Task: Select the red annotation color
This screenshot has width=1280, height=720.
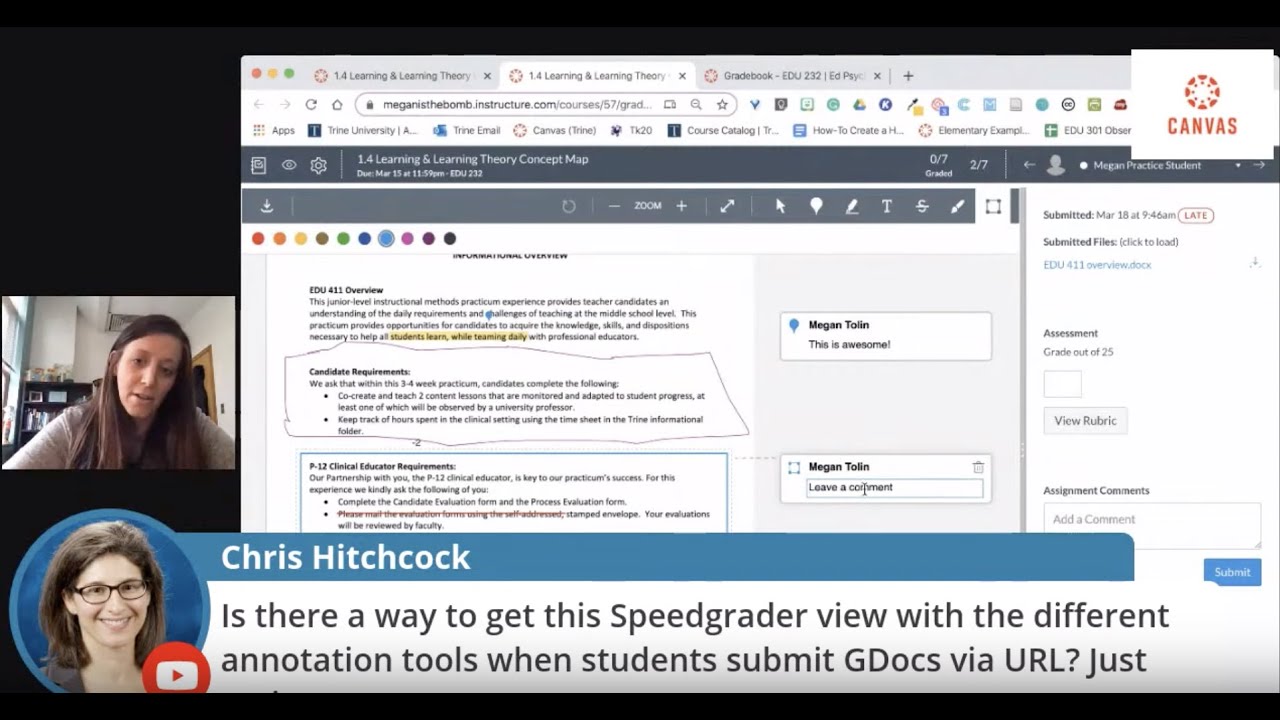Action: coord(258,238)
